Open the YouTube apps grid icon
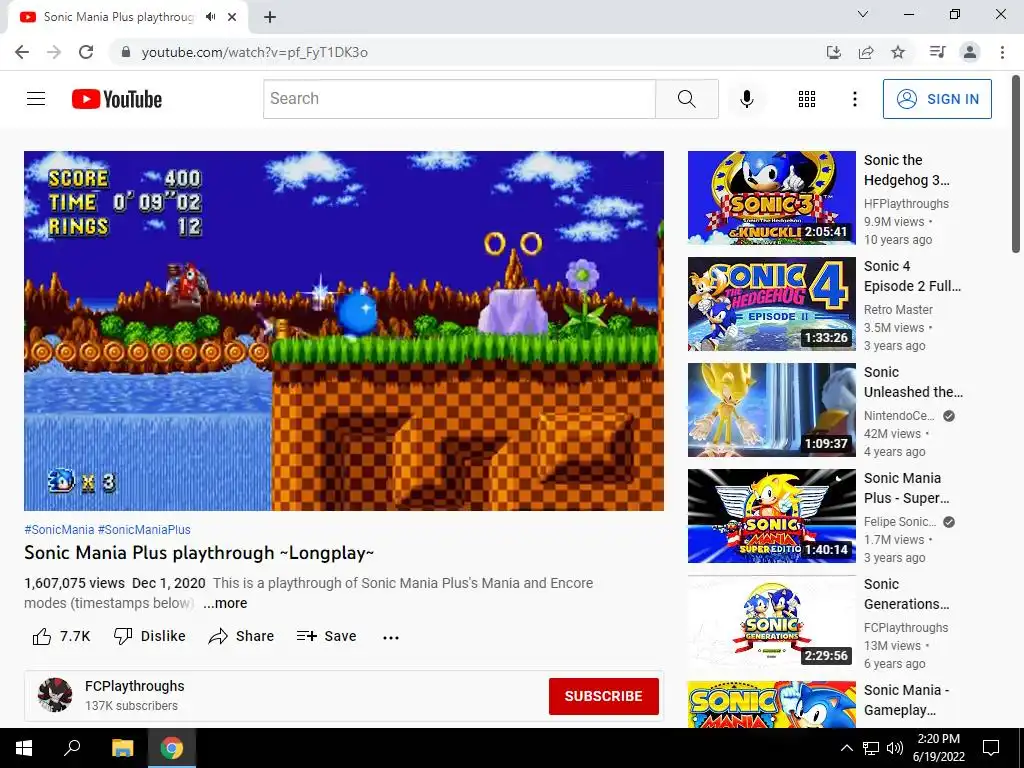1024x768 pixels. (807, 99)
